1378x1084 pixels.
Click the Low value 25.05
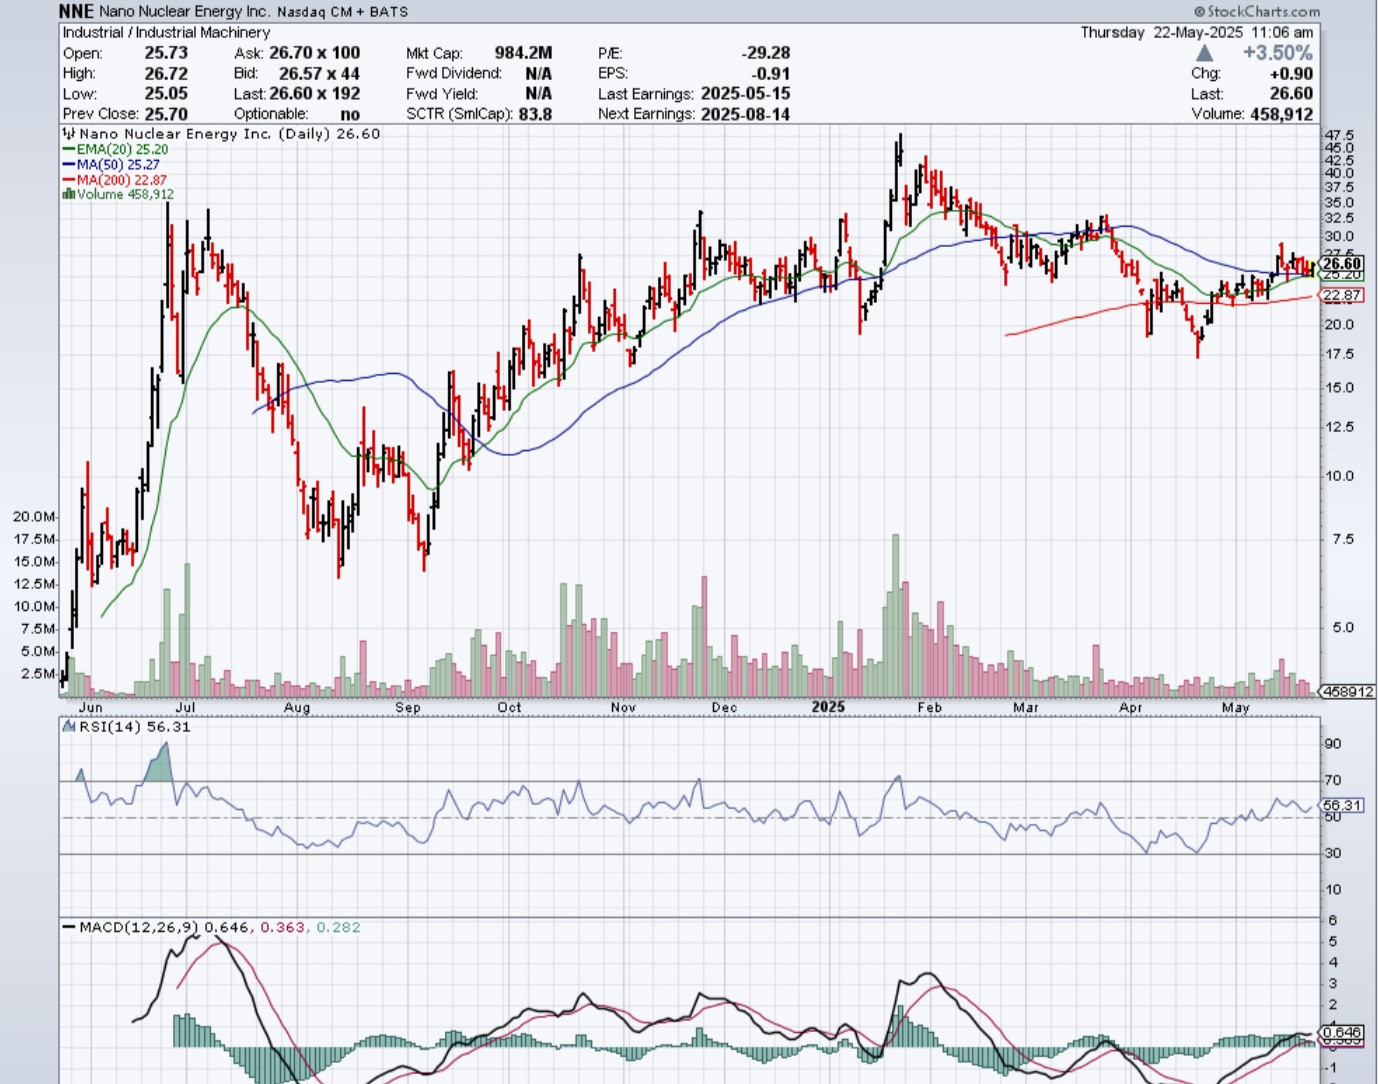click(x=166, y=93)
